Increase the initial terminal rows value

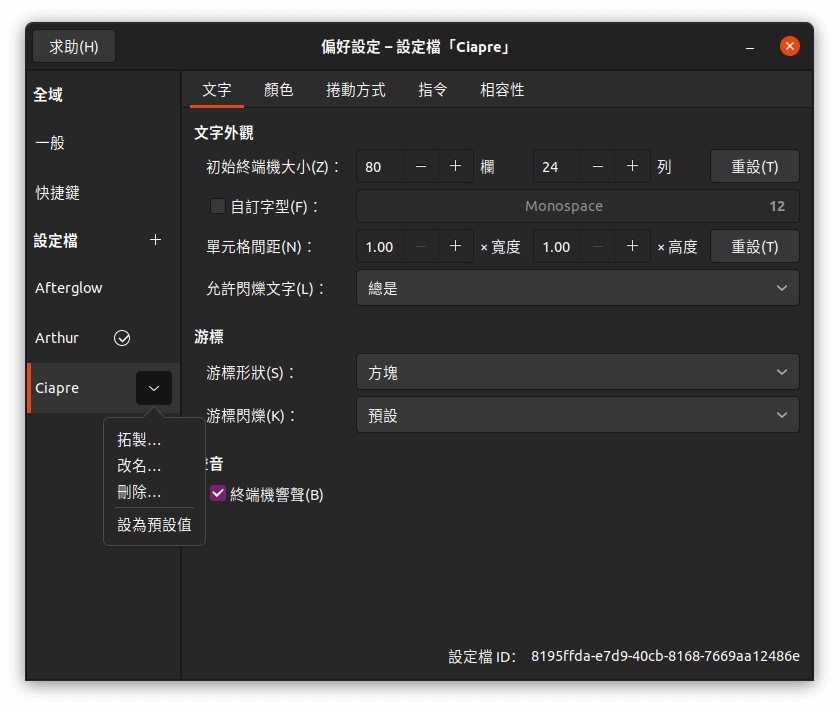point(632,166)
